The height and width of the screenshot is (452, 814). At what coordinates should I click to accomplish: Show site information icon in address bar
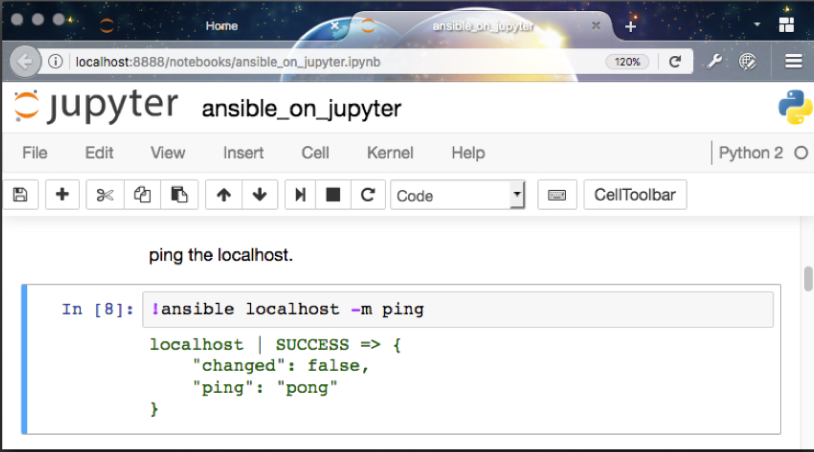(x=56, y=62)
